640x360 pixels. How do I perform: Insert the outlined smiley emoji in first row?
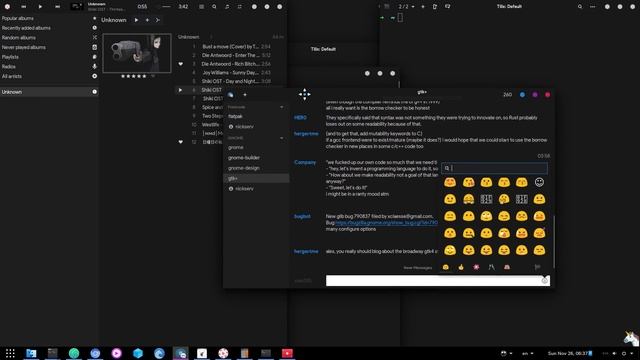(539, 182)
